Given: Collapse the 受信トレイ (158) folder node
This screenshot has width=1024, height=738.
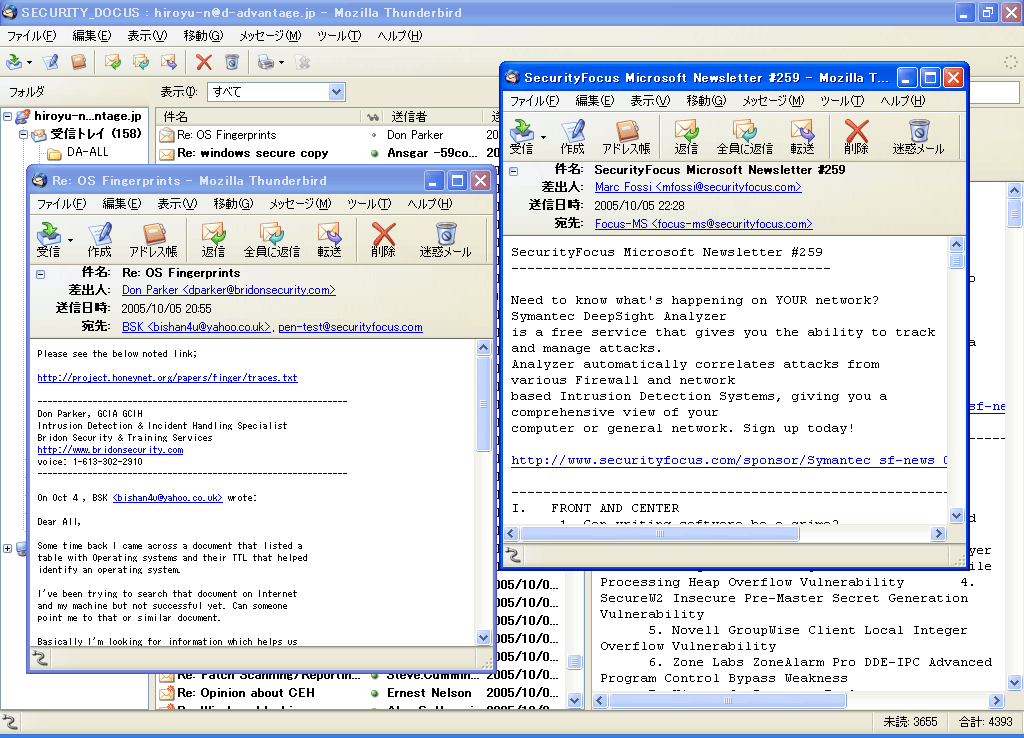Looking at the screenshot, I should coord(23,135).
